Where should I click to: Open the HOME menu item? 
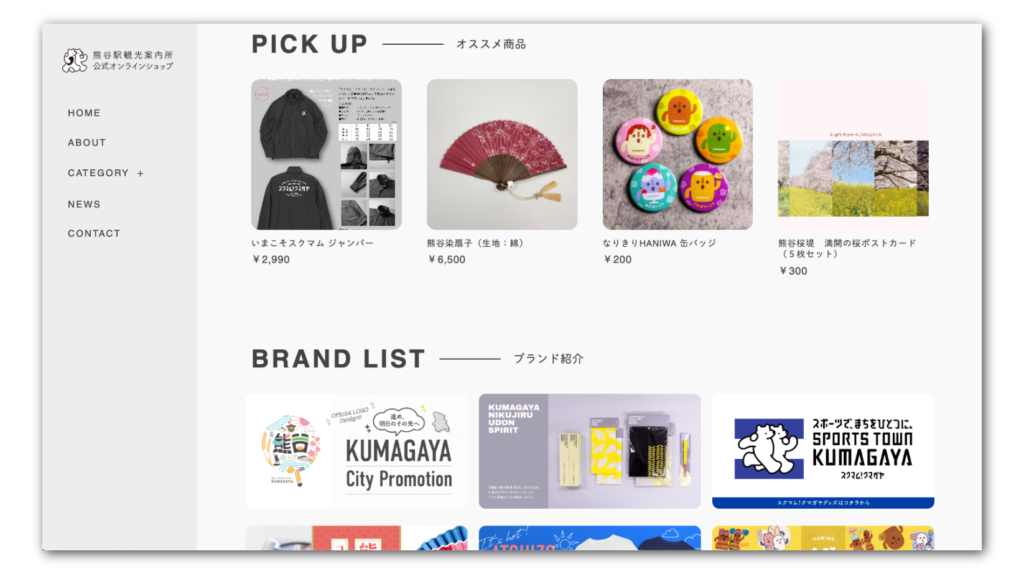84,113
